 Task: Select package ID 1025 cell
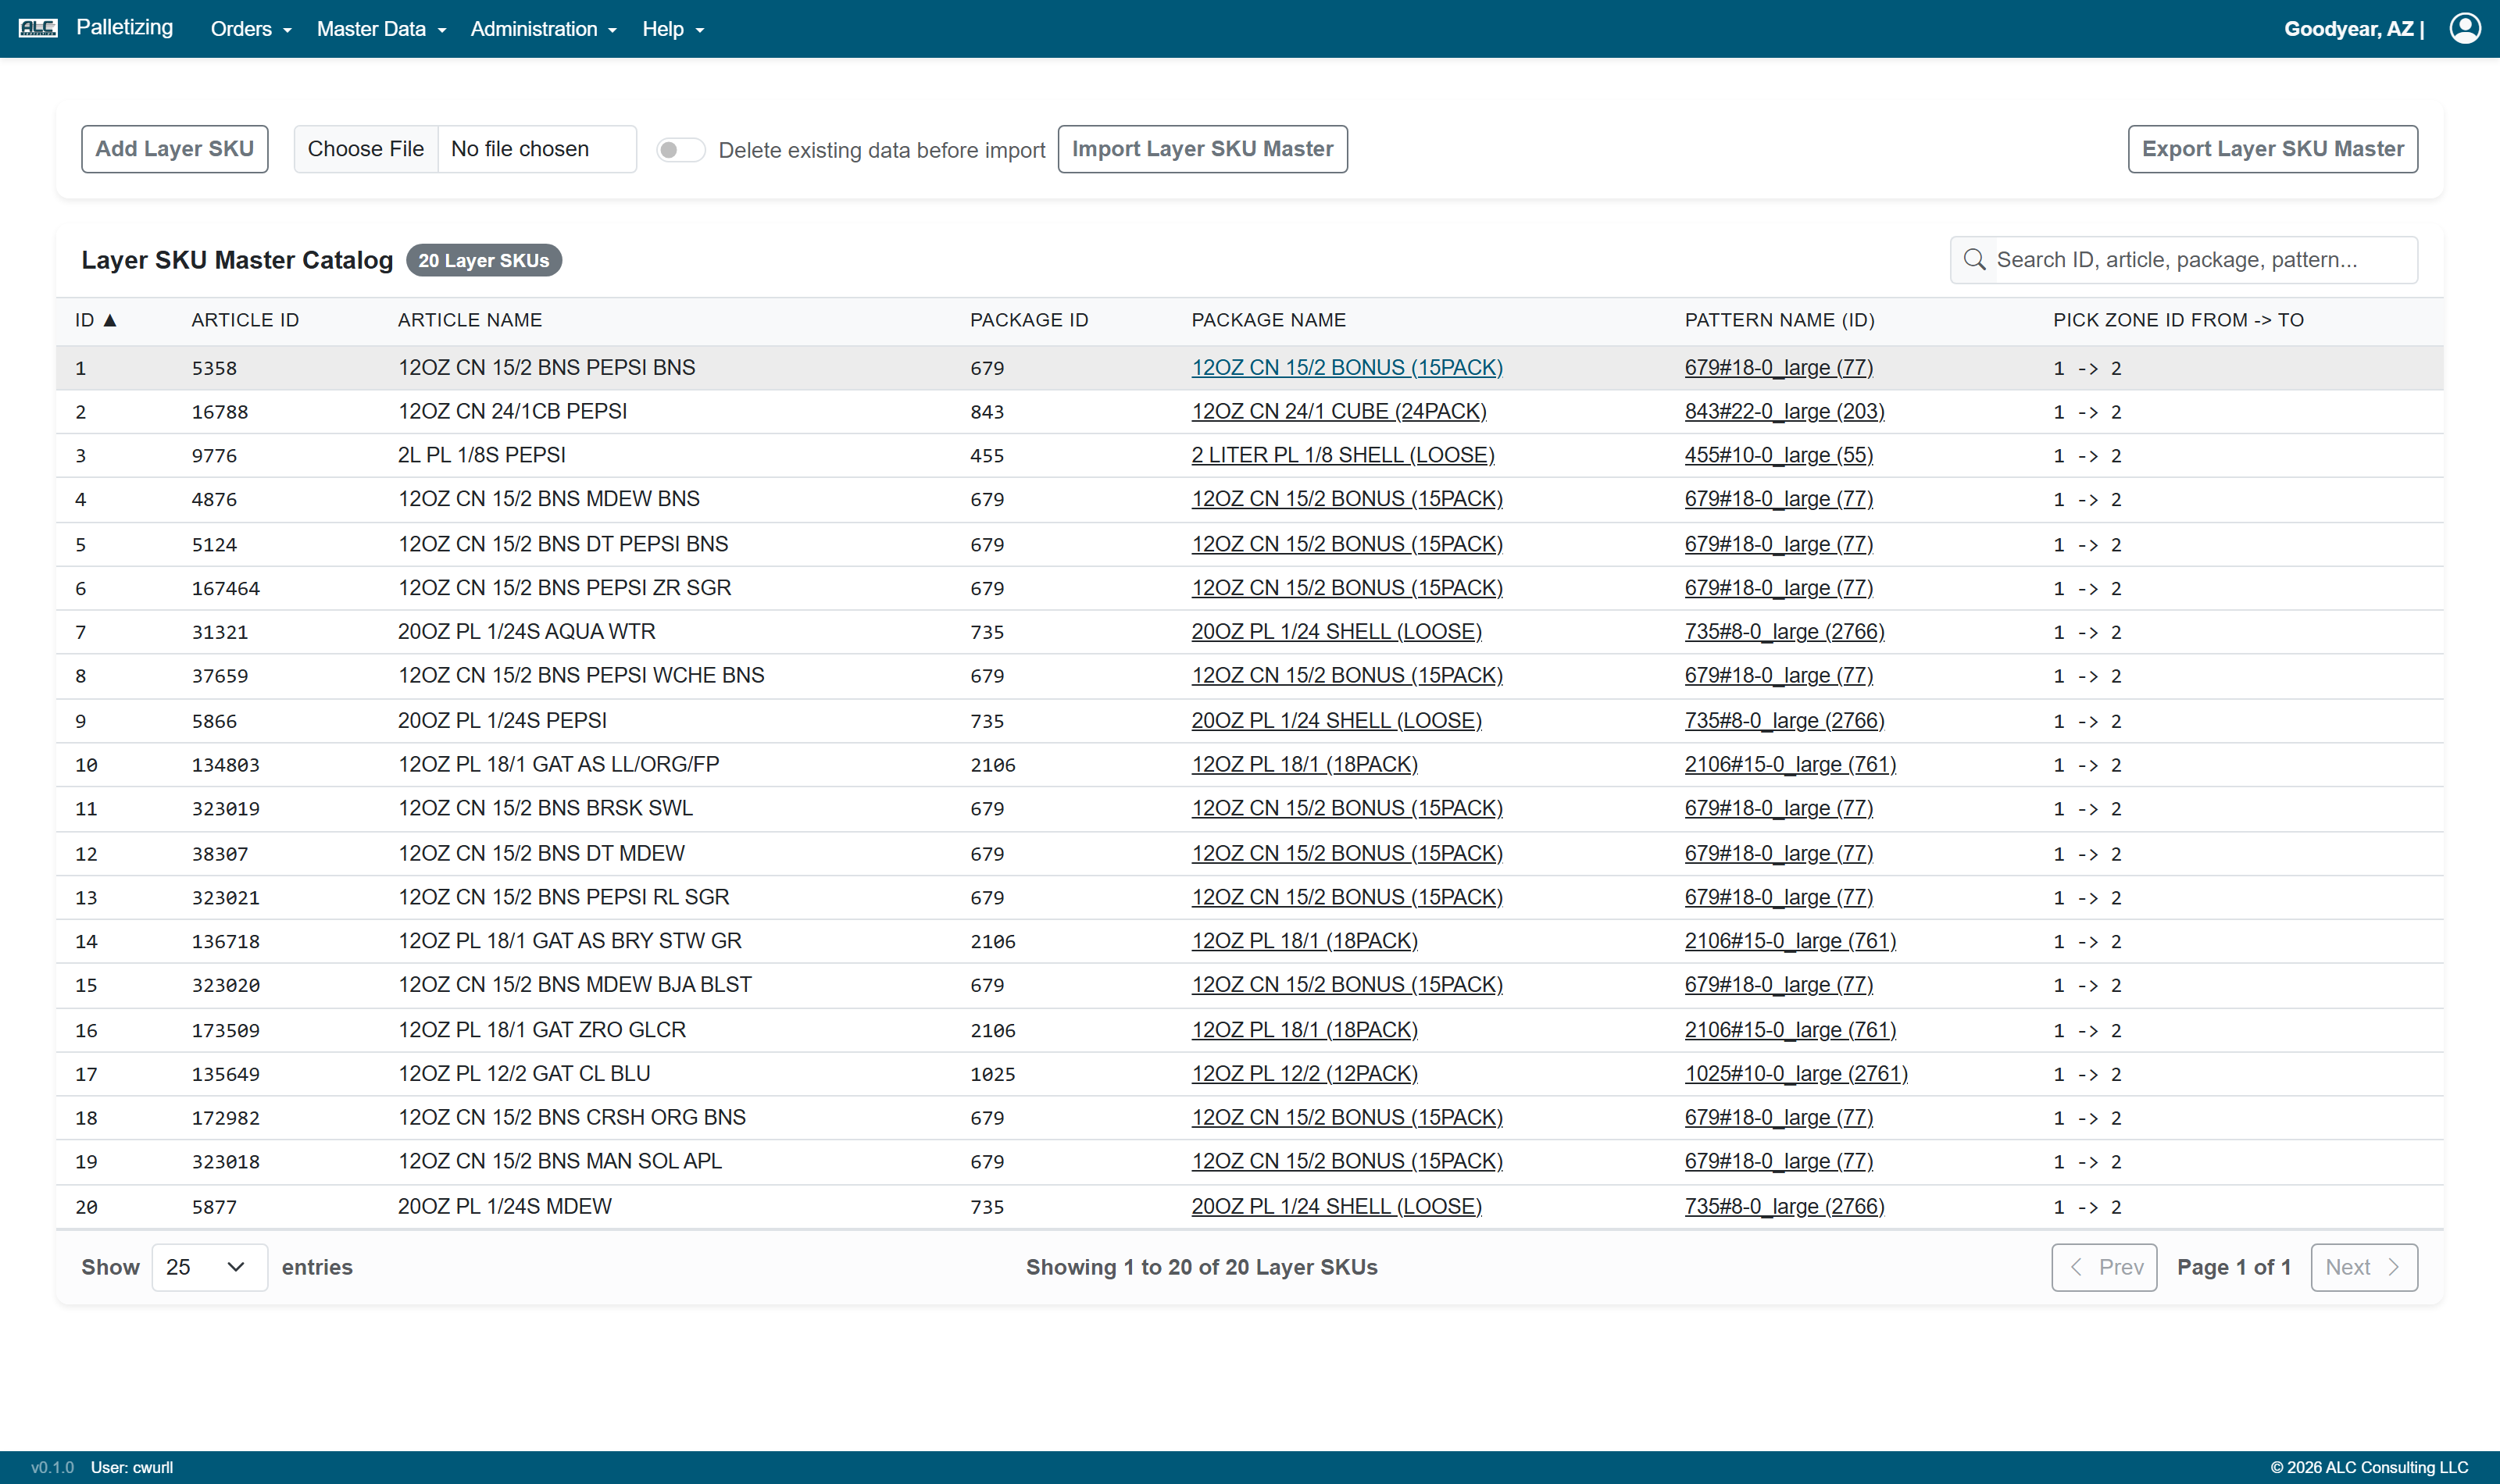click(x=992, y=1074)
